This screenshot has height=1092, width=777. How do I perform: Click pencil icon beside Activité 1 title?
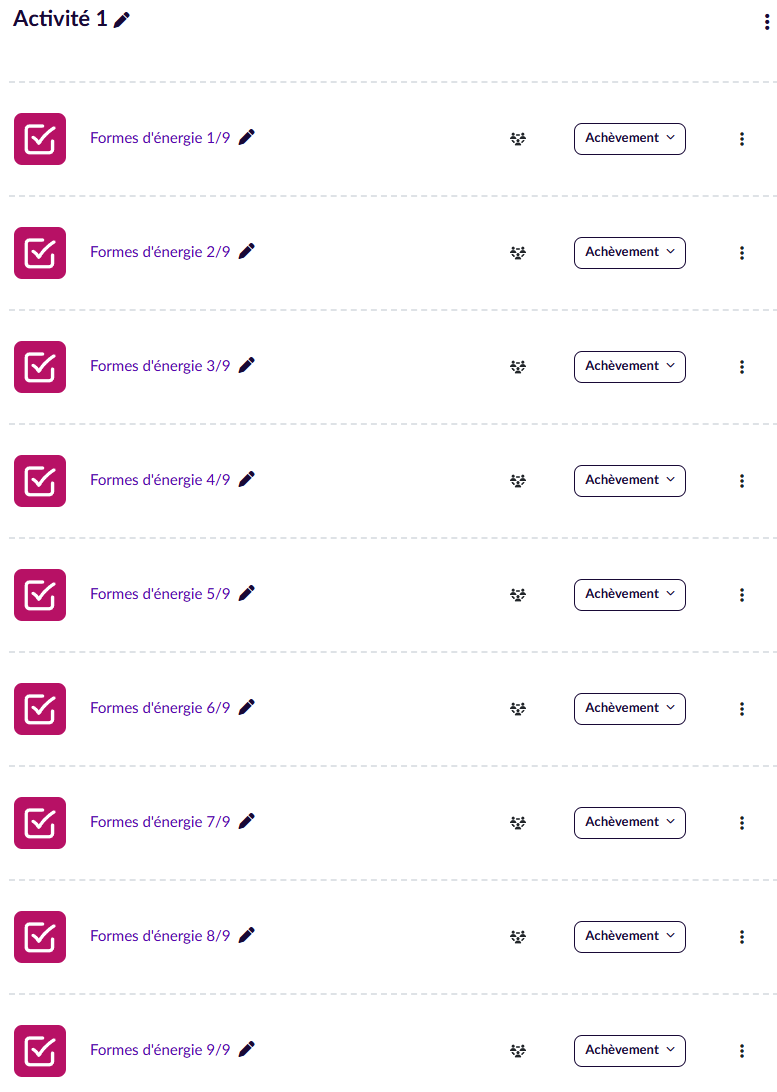tap(122, 20)
